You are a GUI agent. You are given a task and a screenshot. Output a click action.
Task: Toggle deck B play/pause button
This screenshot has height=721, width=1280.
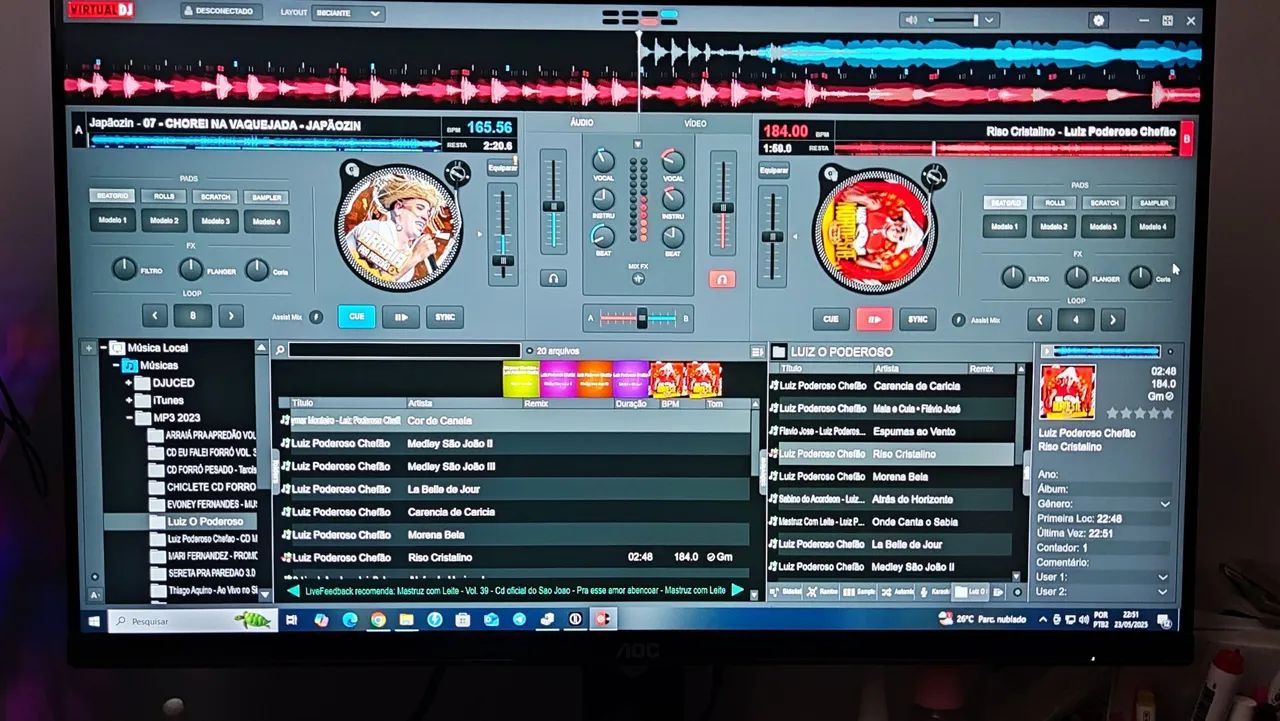click(874, 319)
